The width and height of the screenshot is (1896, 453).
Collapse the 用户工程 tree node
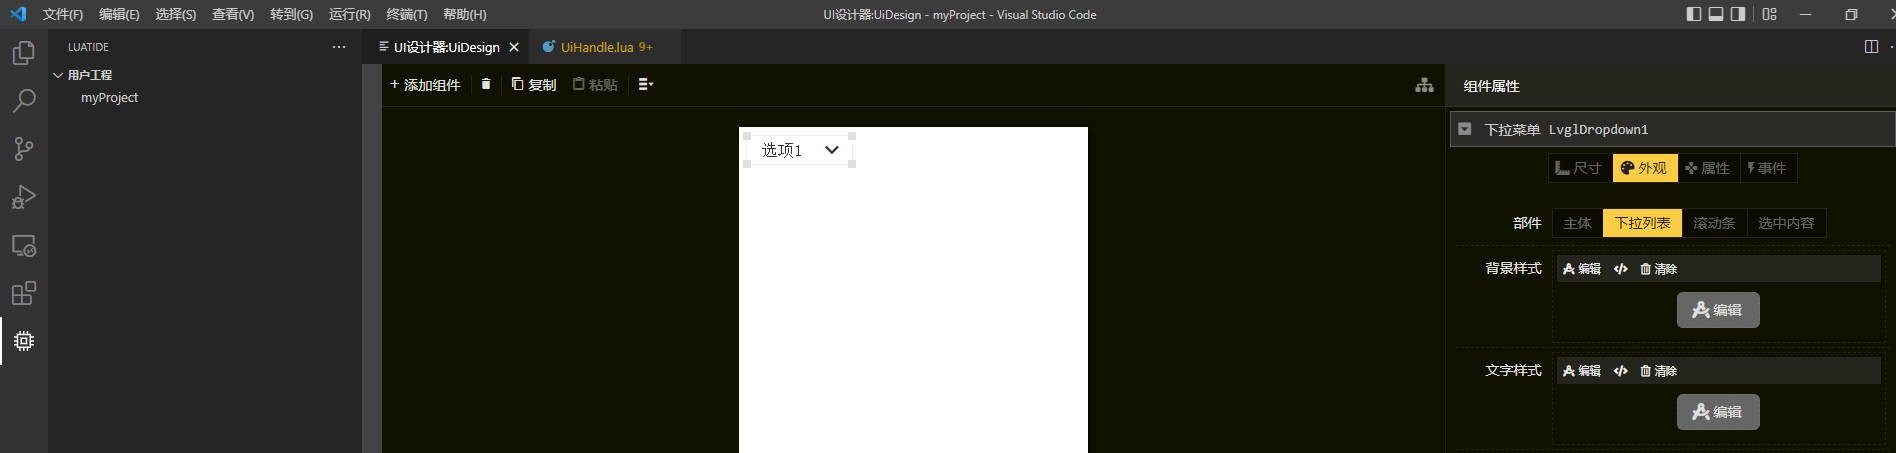click(58, 75)
